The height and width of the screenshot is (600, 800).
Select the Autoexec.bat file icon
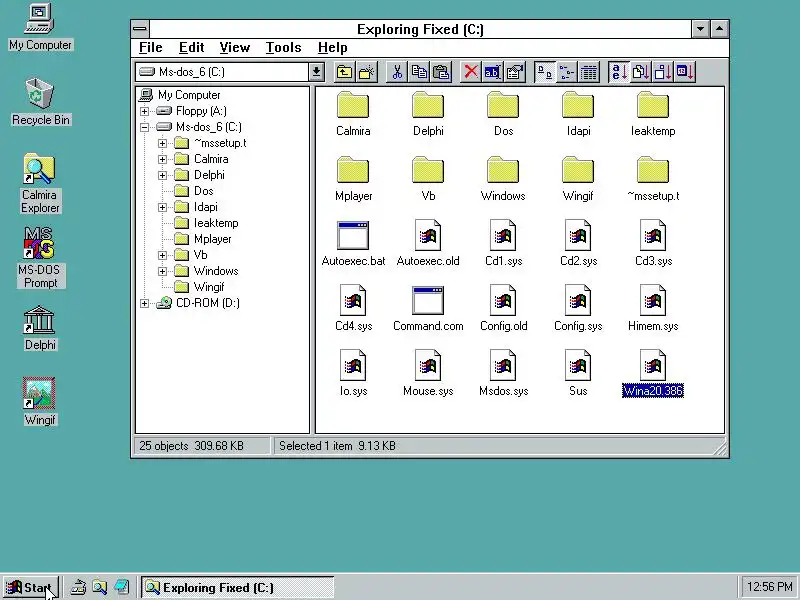[353, 244]
